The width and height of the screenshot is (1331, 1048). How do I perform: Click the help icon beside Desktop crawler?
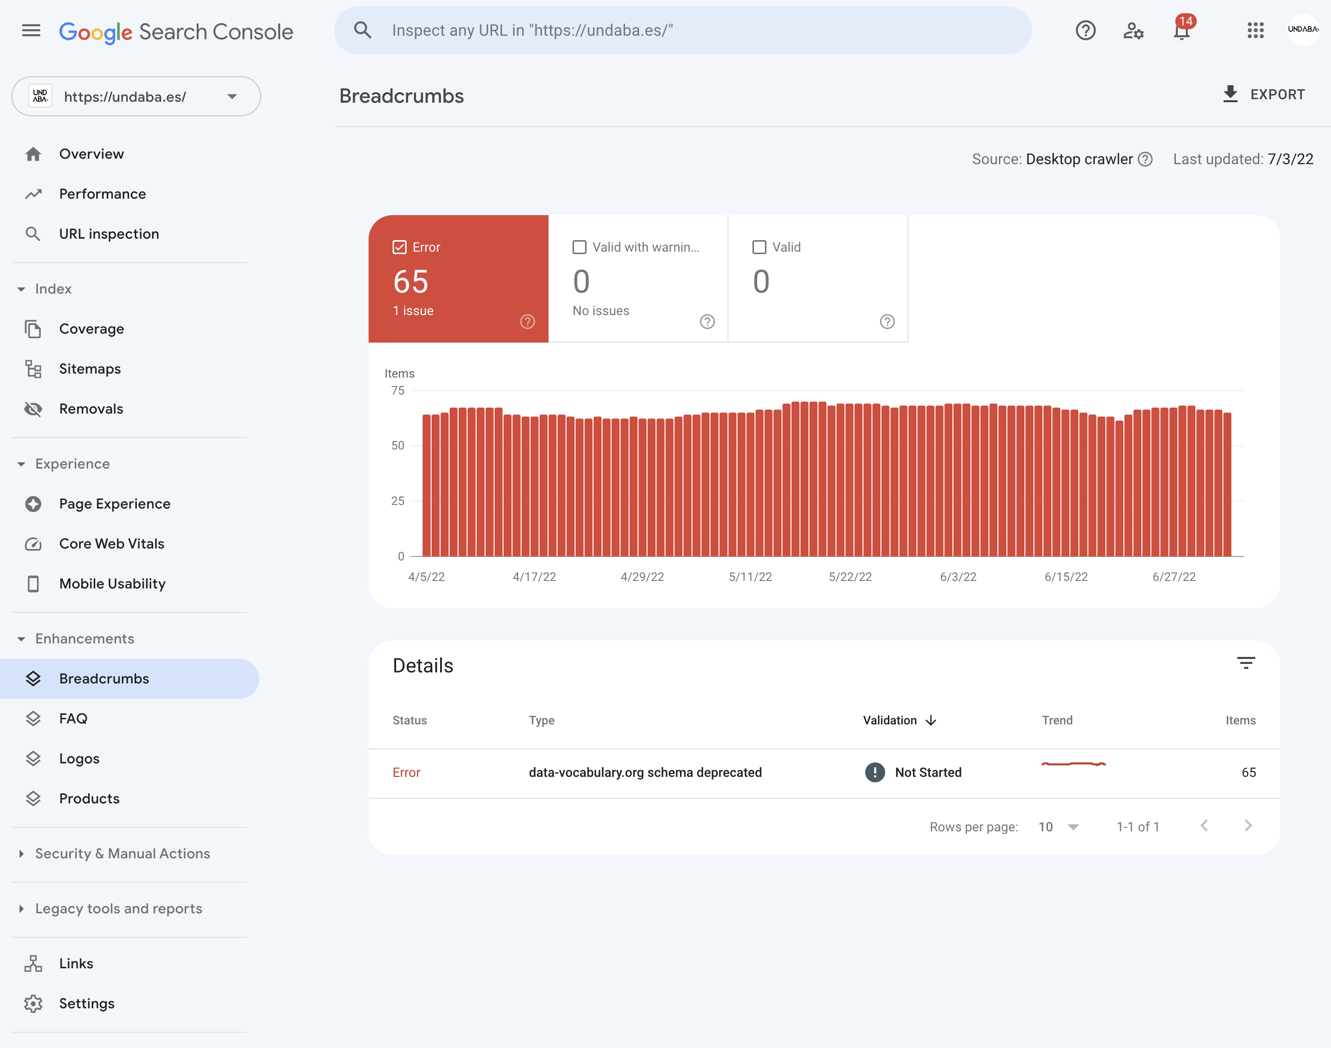[x=1146, y=160]
